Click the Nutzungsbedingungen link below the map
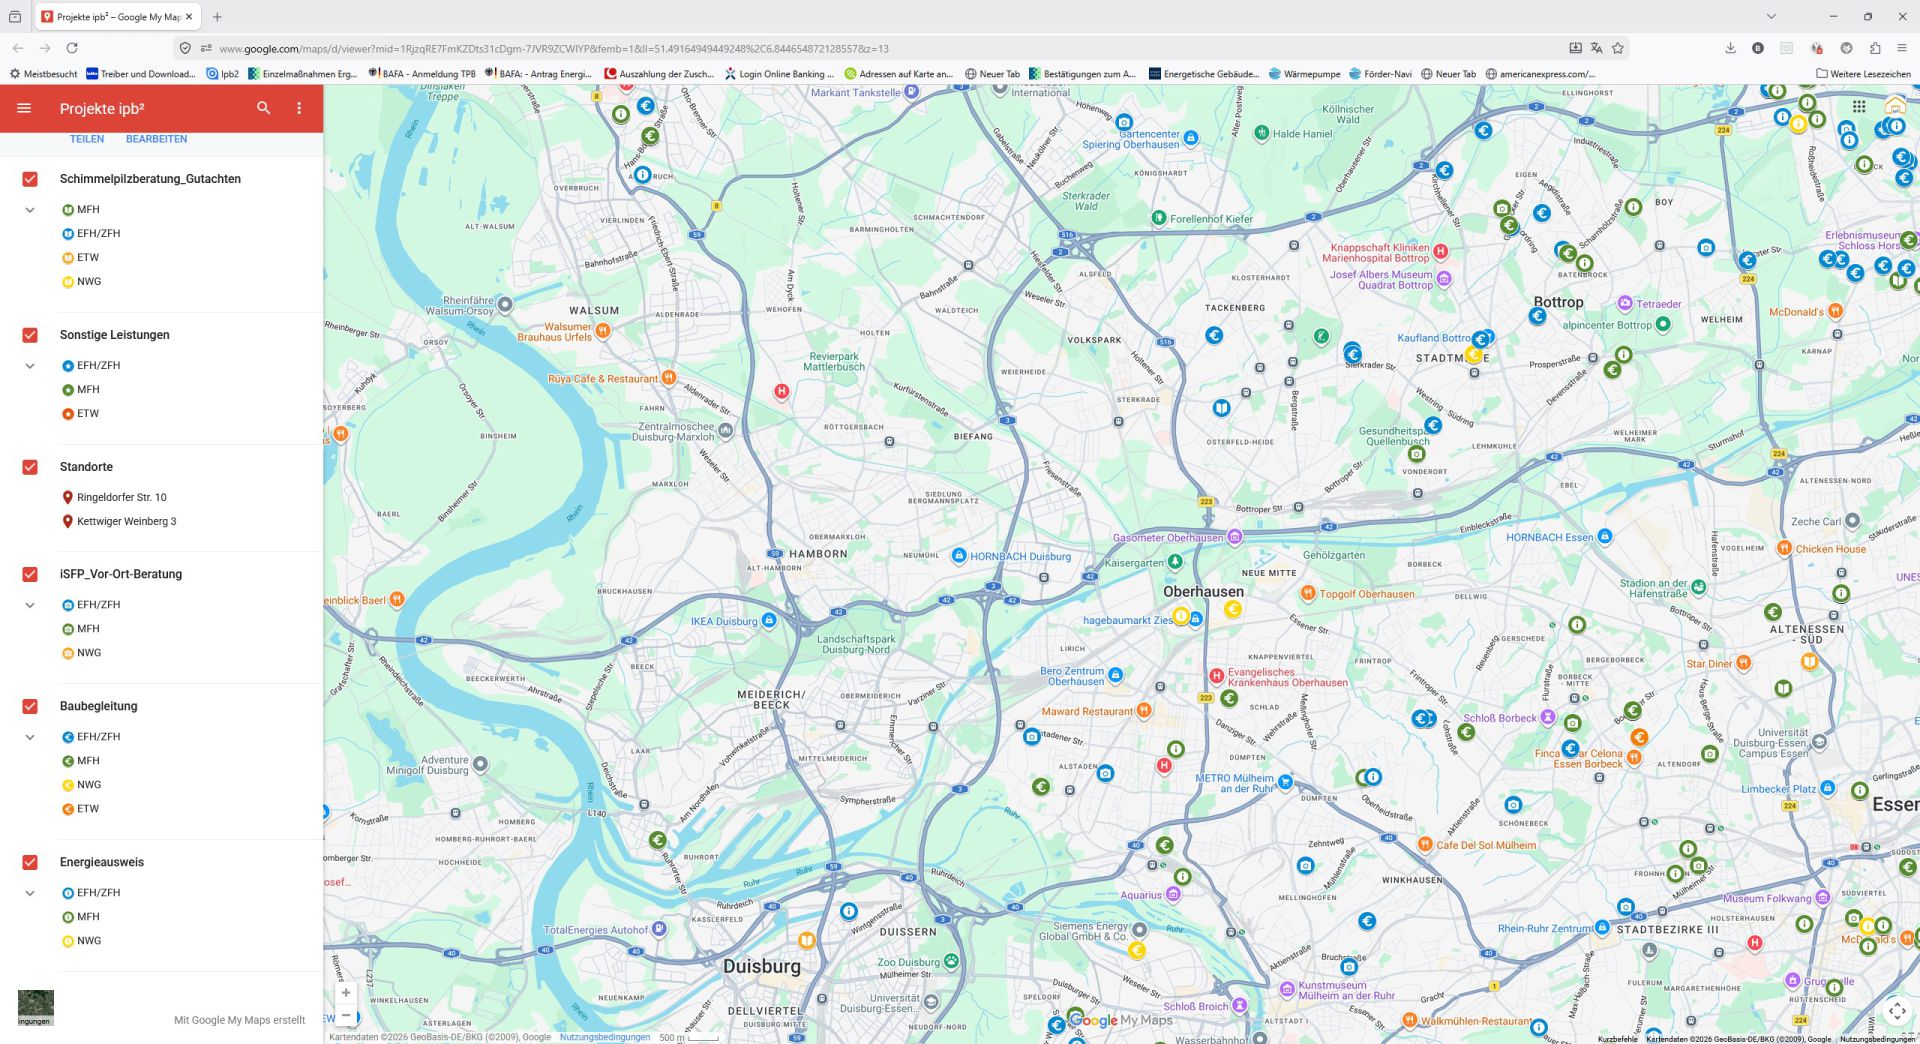1920x1044 pixels. 605,1037
